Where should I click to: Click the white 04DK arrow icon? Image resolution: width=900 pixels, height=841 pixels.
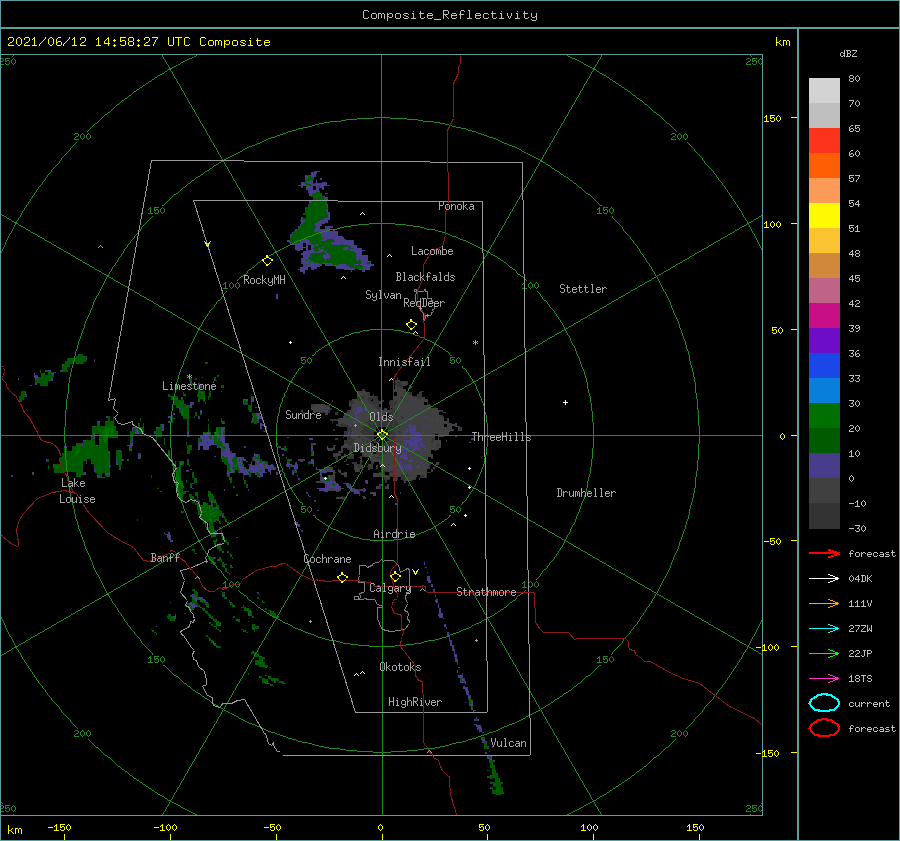[824, 579]
